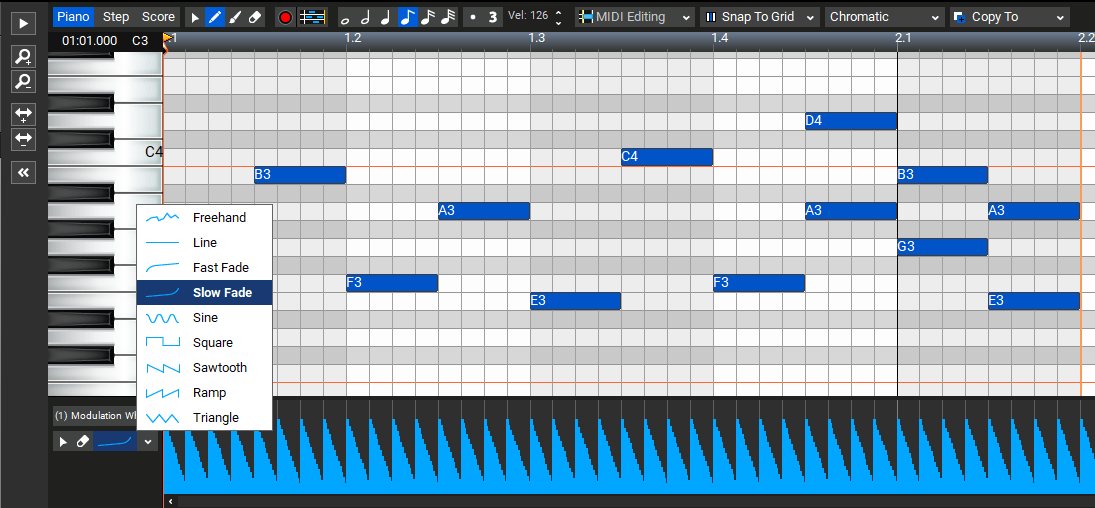Click the horizontal scrollbar left arrow
Screen dimensions: 1095x508
[x=171, y=501]
